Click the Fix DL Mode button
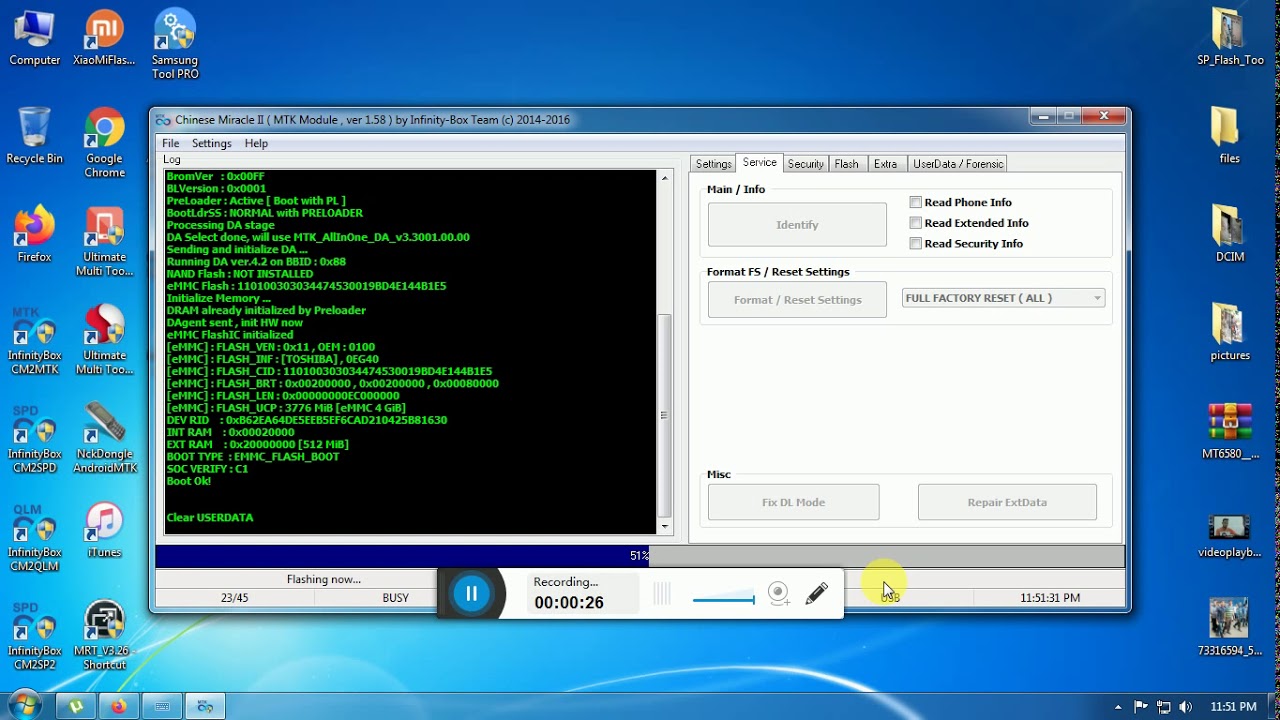The image size is (1280, 720). click(x=793, y=502)
